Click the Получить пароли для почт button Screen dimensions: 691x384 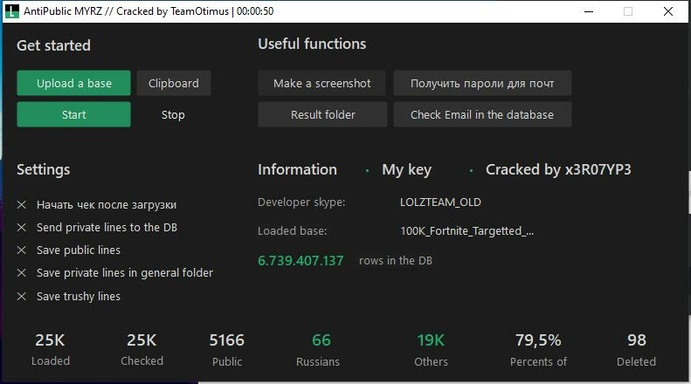coord(482,83)
